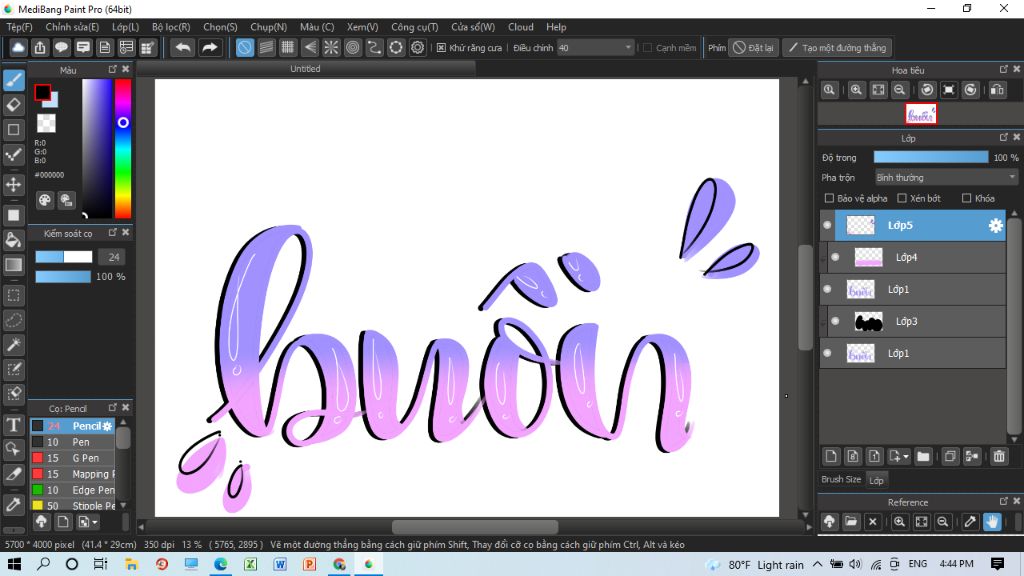Select the G Pen brush
Viewport: 1024px width, 576px height.
click(72, 458)
